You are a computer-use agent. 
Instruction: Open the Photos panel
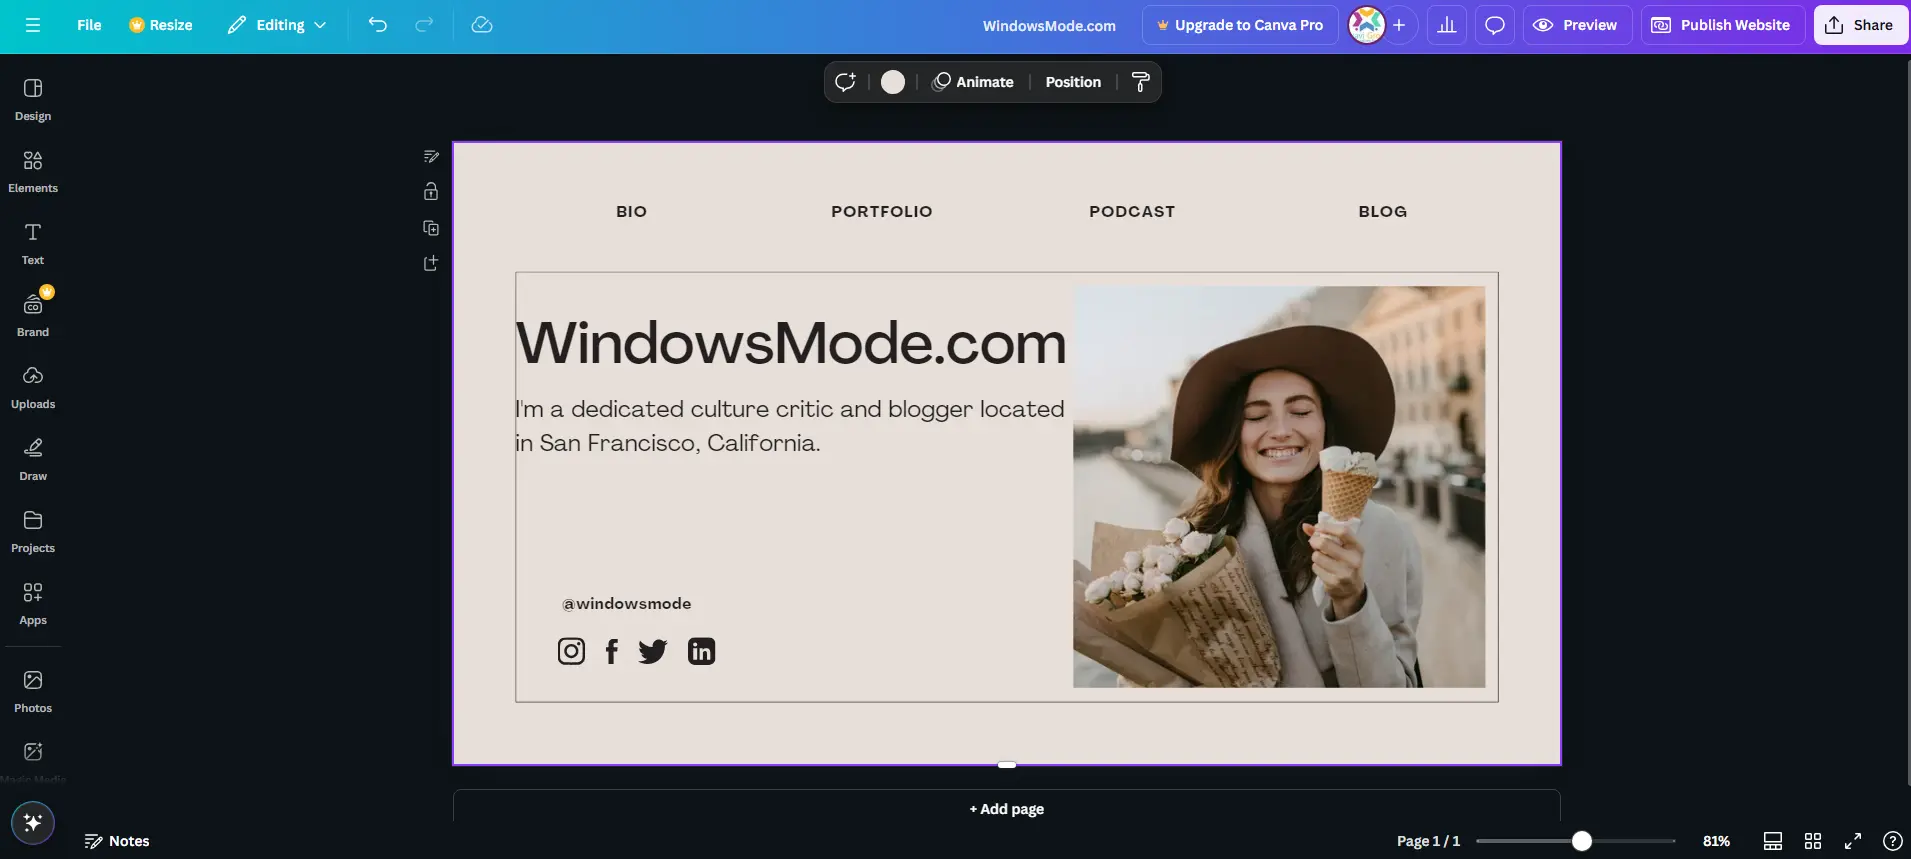[33, 692]
